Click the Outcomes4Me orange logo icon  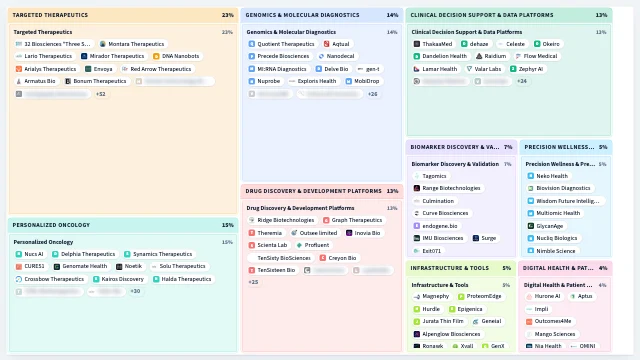click(x=529, y=322)
